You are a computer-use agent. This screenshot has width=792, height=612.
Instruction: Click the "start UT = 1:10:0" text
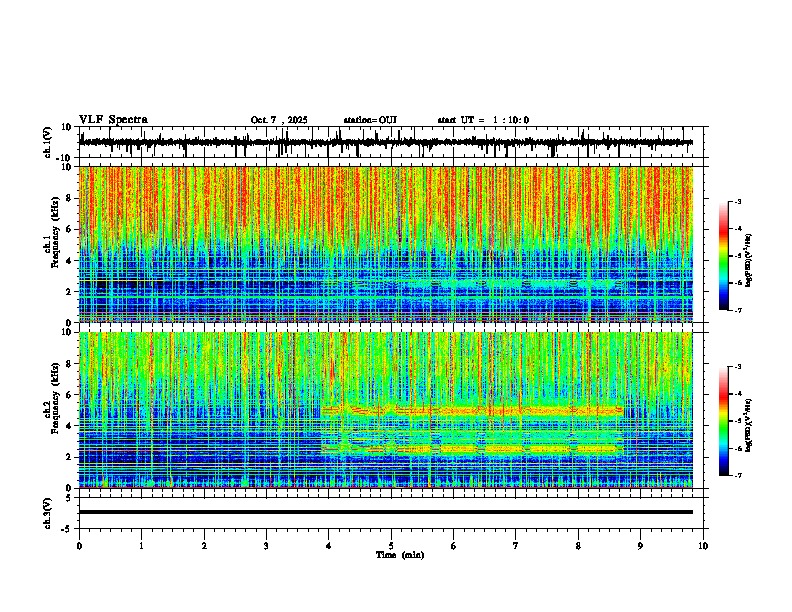(483, 120)
